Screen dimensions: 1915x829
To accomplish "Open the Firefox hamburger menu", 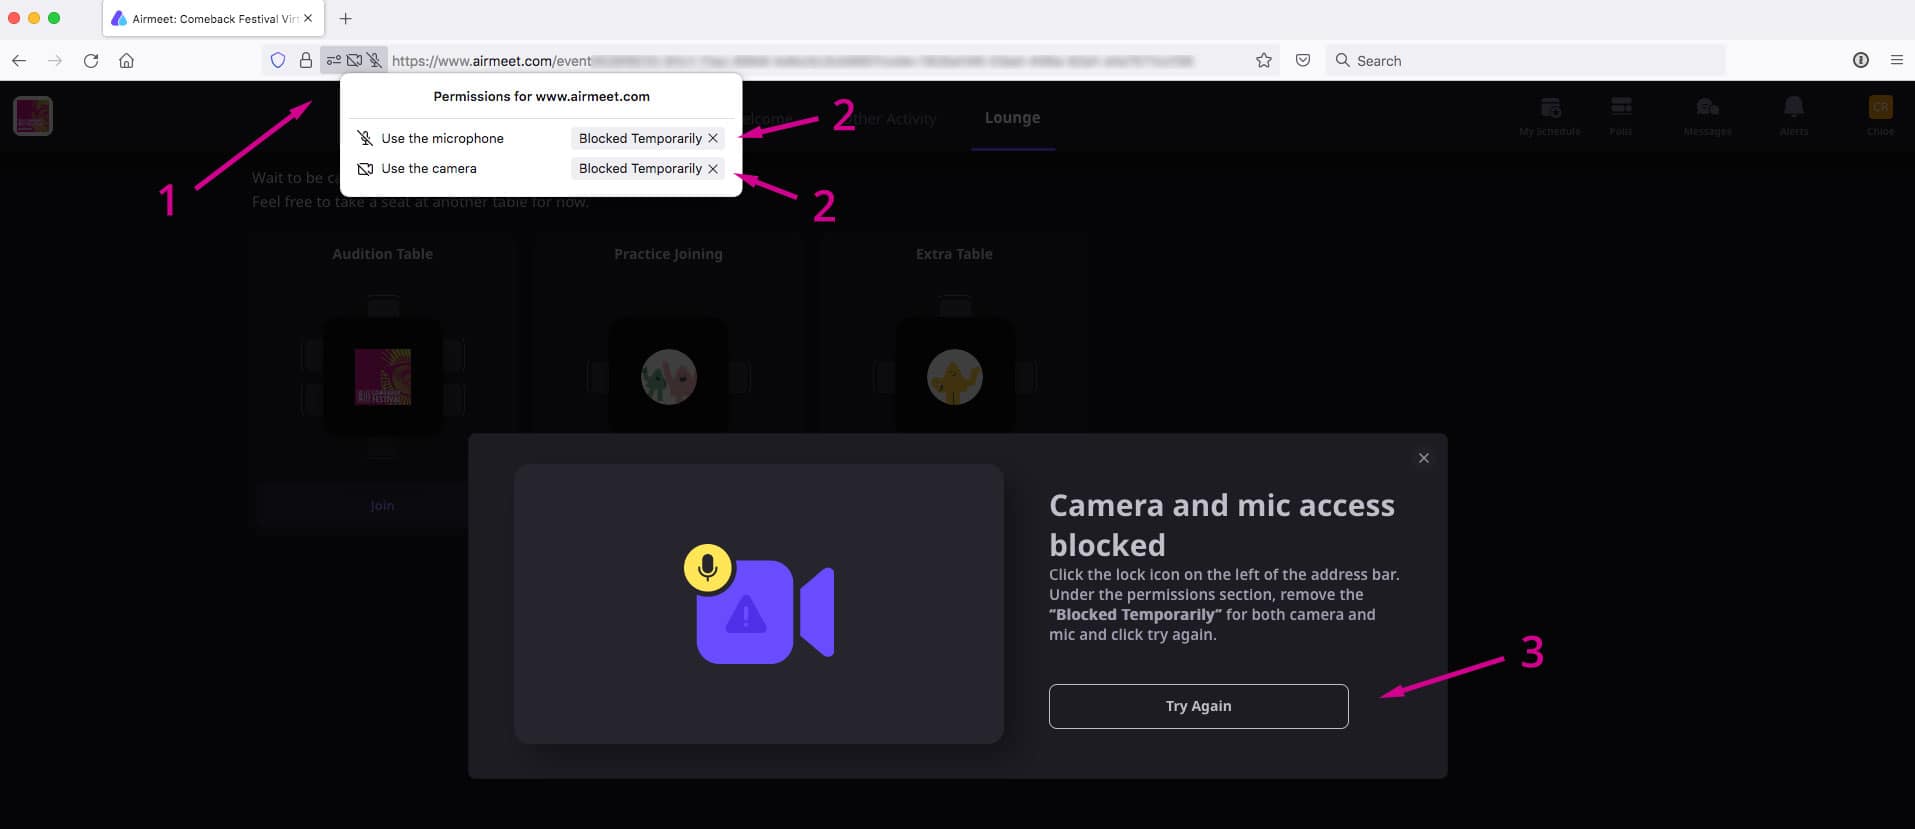I will tap(1897, 61).
